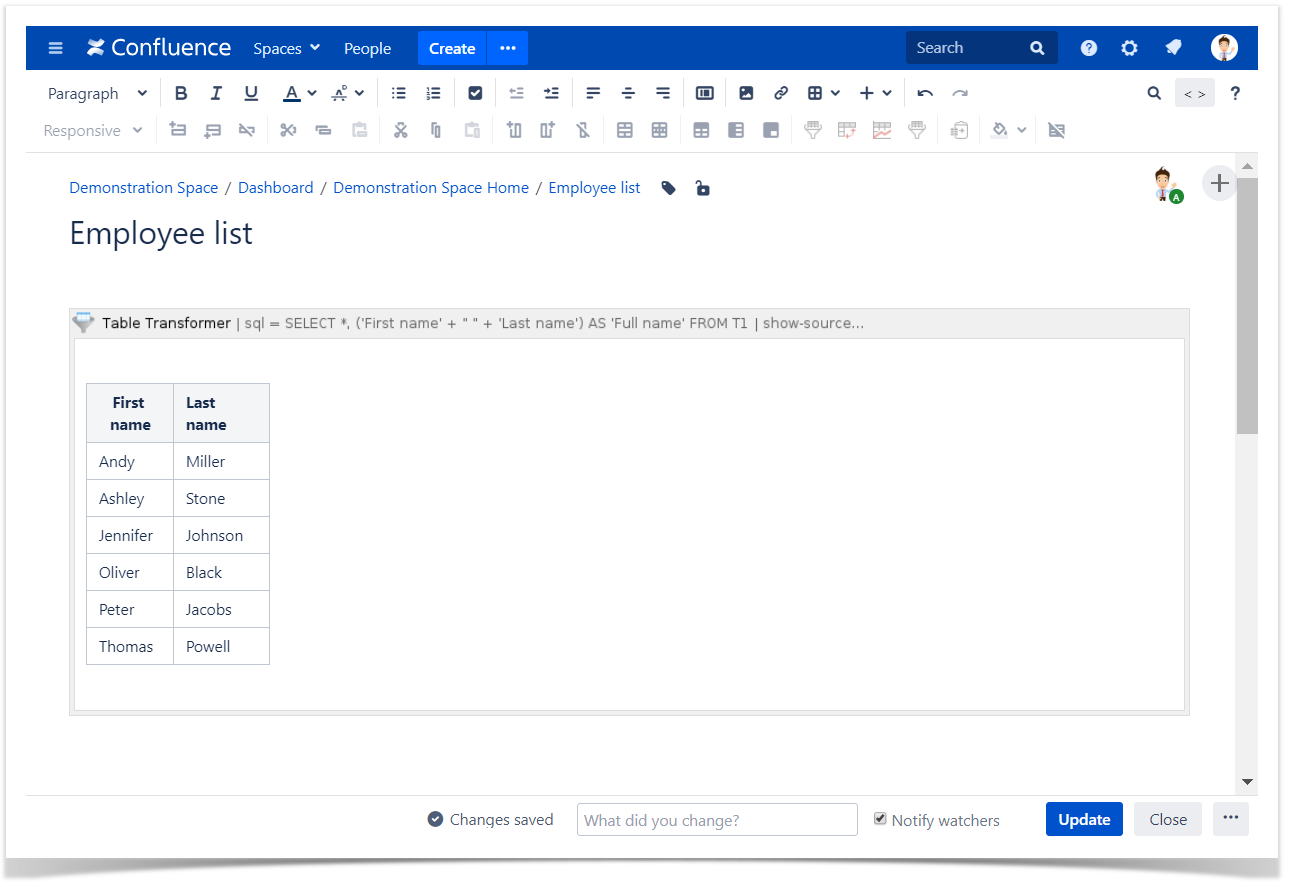Image resolution: width=1292 pixels, height=887 pixels.
Task: Insert a link into the page
Action: coord(781,93)
